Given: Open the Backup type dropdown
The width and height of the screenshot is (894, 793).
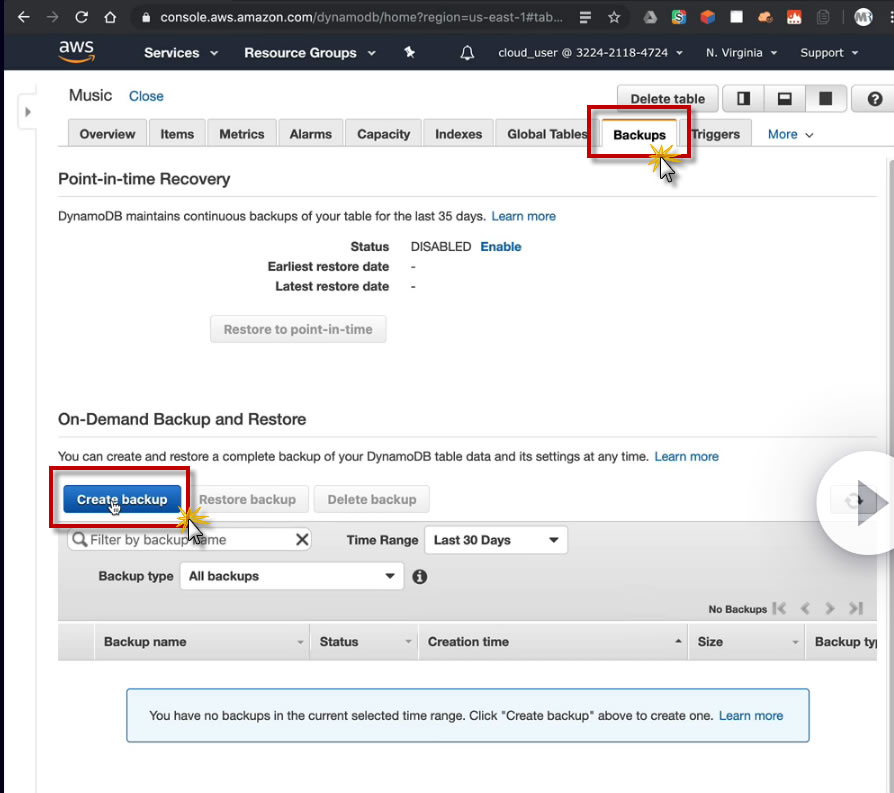Looking at the screenshot, I should tap(291, 576).
